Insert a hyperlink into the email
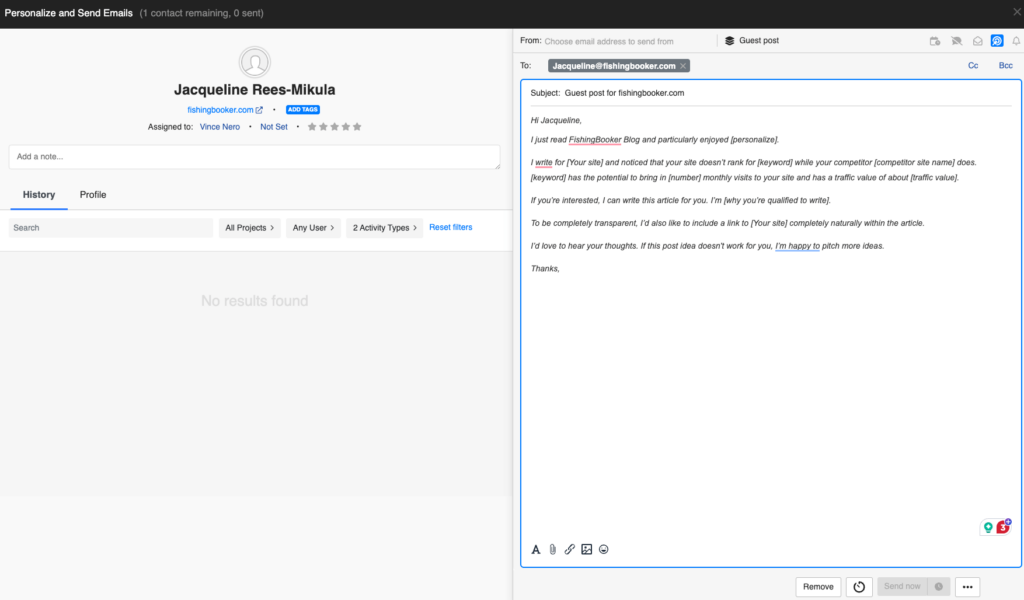 tap(569, 549)
